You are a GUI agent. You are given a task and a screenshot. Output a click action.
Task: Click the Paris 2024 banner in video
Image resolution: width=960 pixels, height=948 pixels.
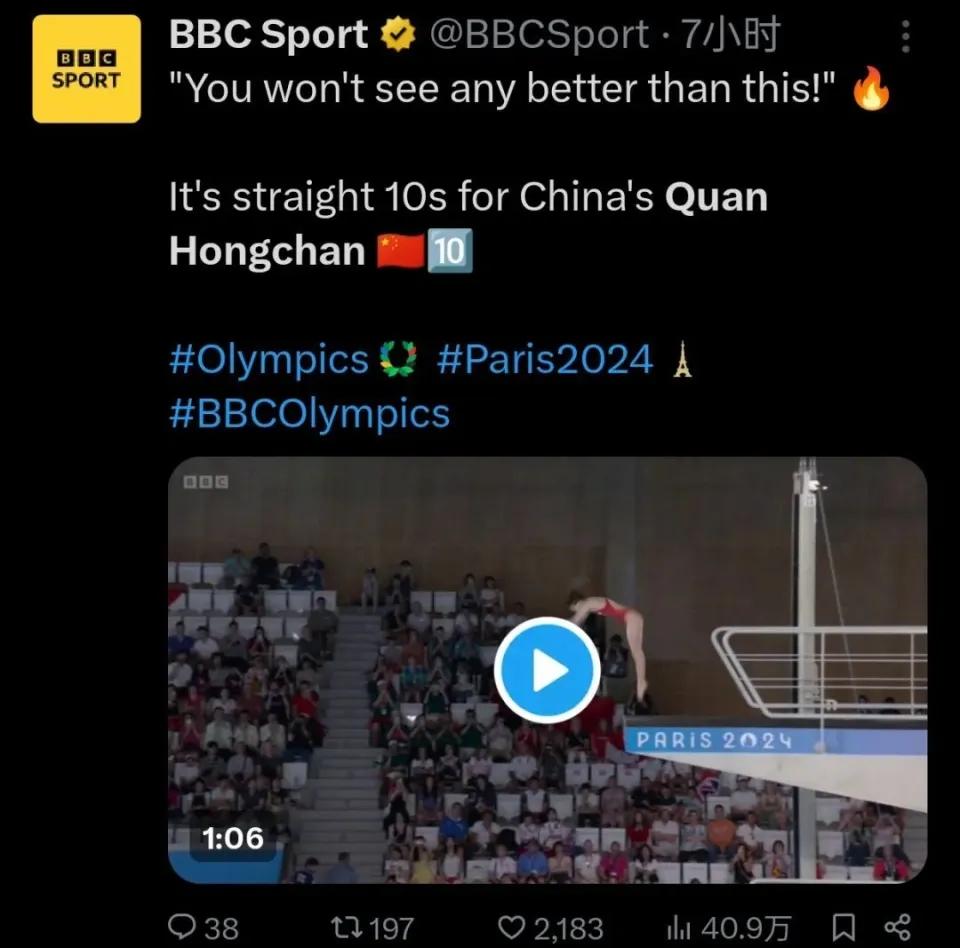tap(714, 741)
